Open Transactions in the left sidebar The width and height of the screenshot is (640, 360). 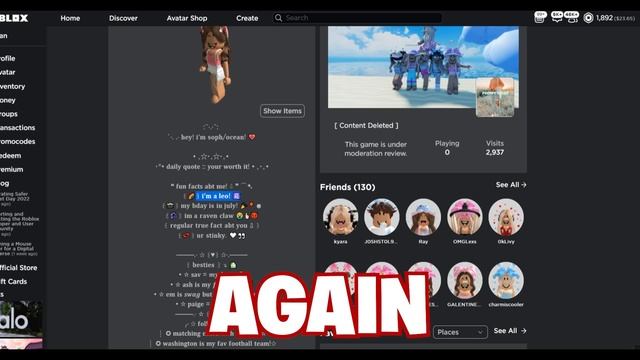pos(18,128)
